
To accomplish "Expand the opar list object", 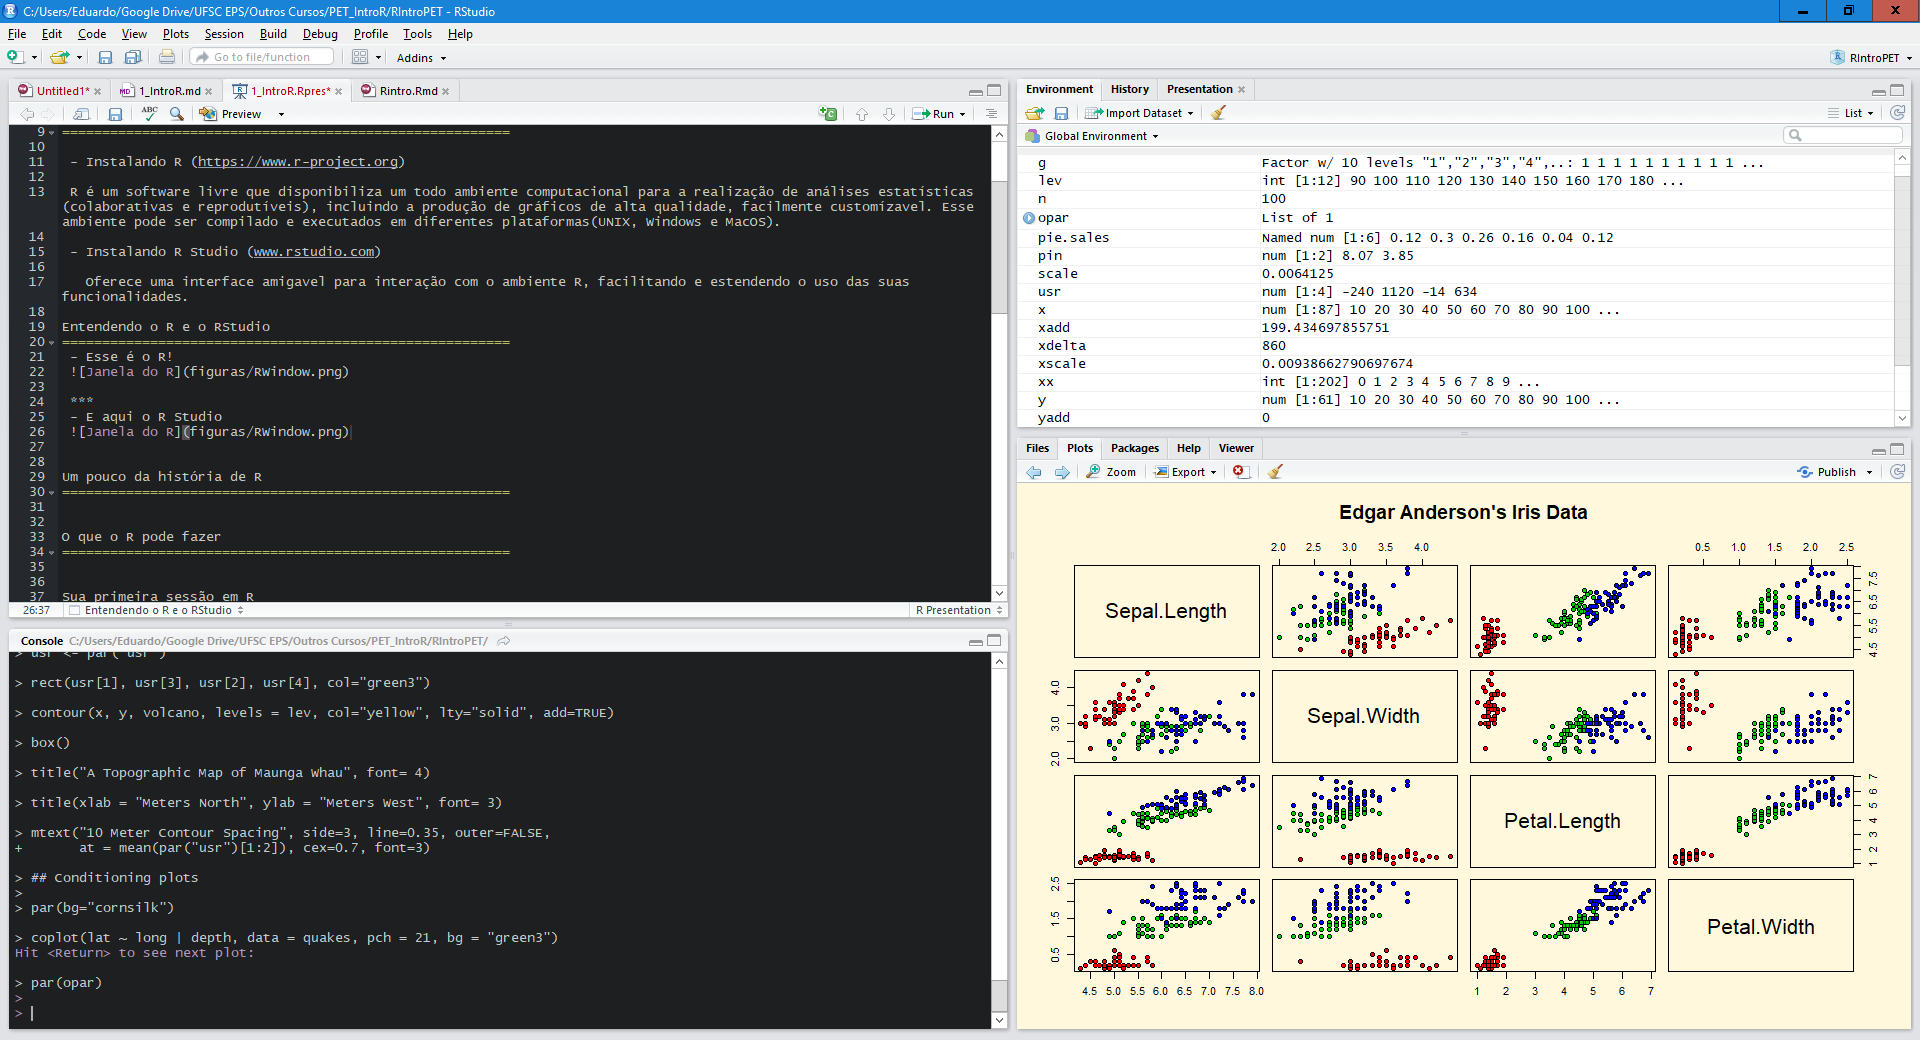I will pyautogui.click(x=1029, y=218).
